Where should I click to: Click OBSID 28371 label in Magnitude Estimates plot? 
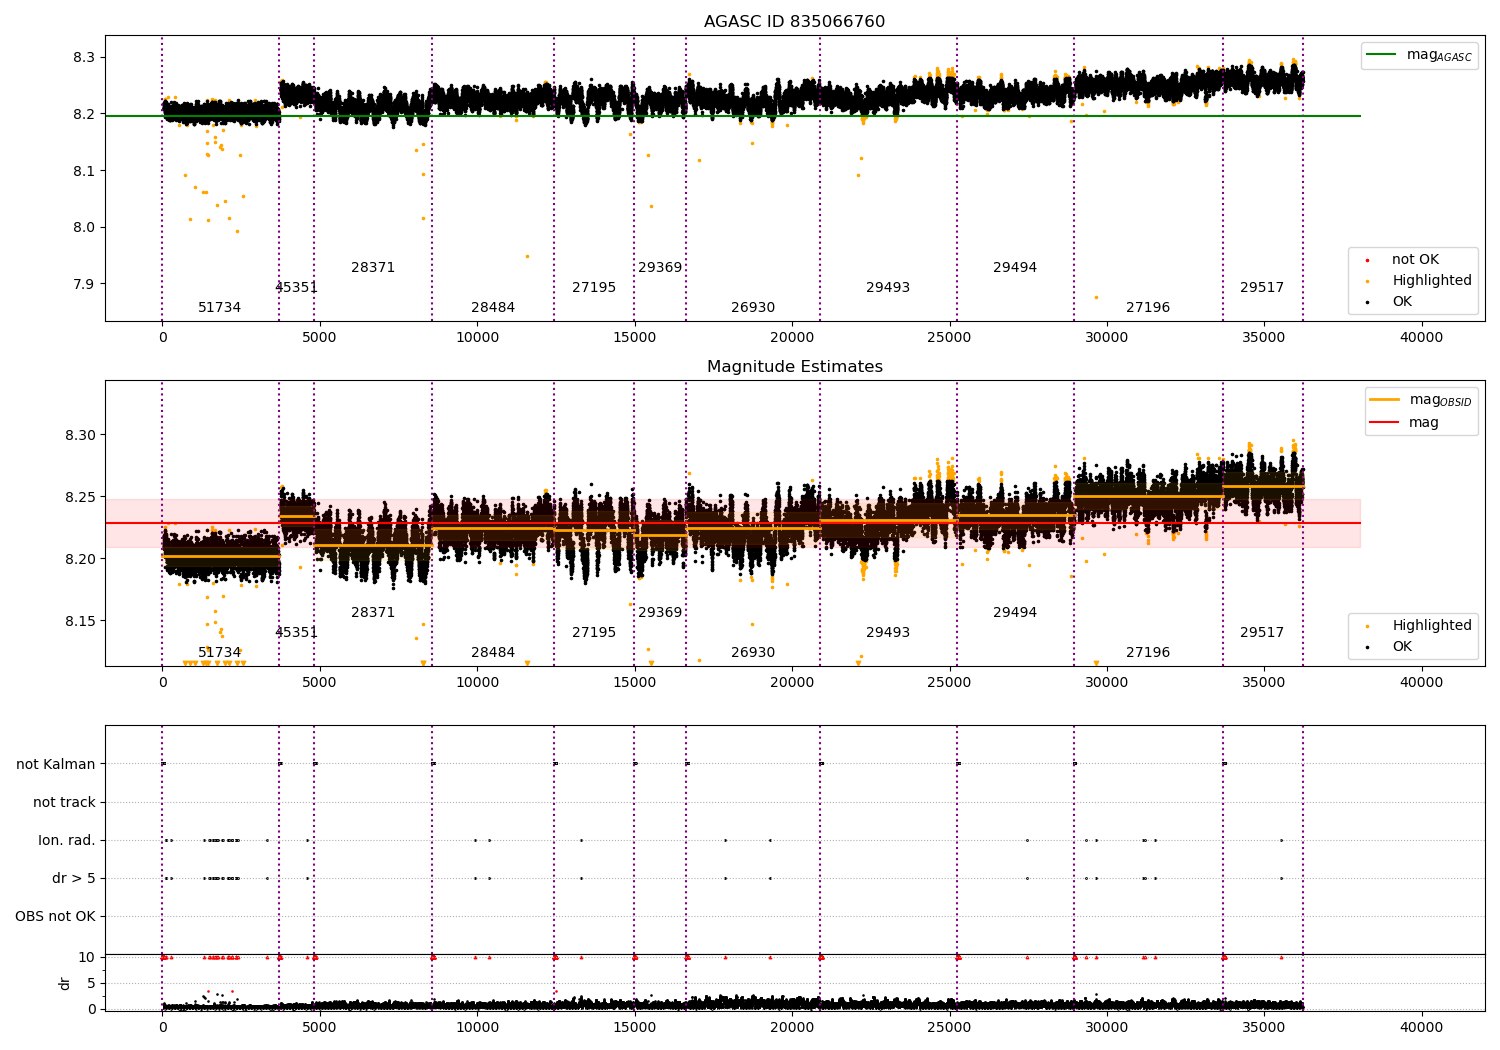pos(373,613)
